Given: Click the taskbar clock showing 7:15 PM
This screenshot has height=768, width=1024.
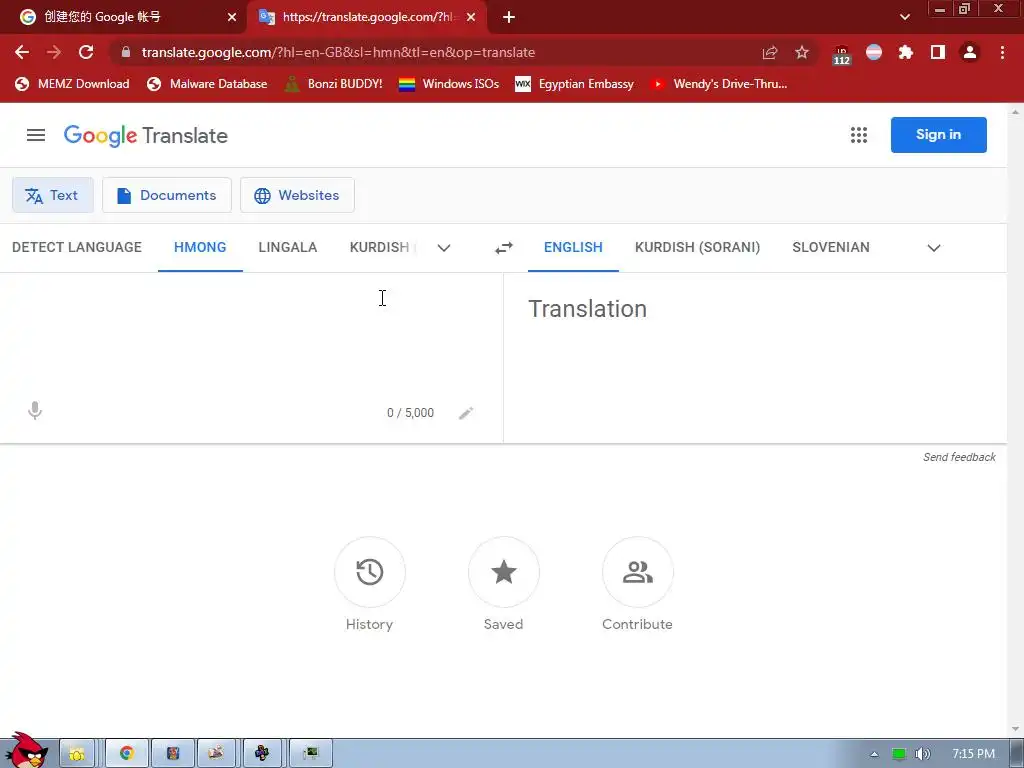Looking at the screenshot, I should pos(973,754).
